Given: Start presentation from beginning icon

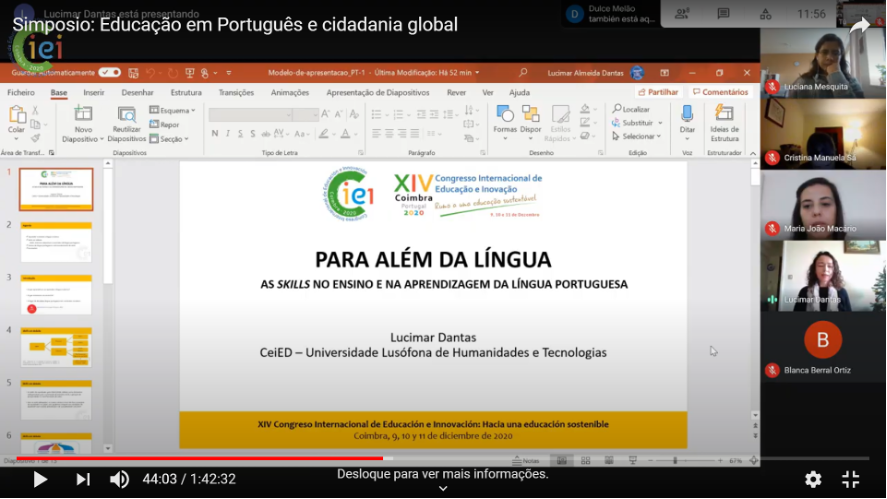Looking at the screenshot, I should [190, 73].
